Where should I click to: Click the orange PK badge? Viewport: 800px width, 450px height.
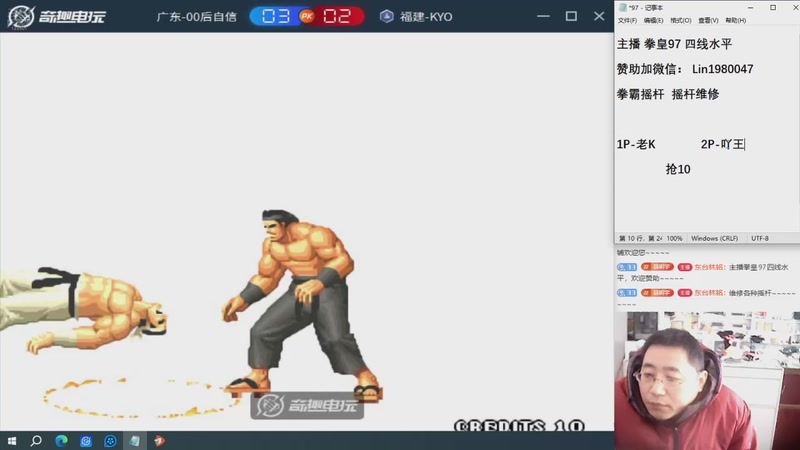pyautogui.click(x=307, y=16)
